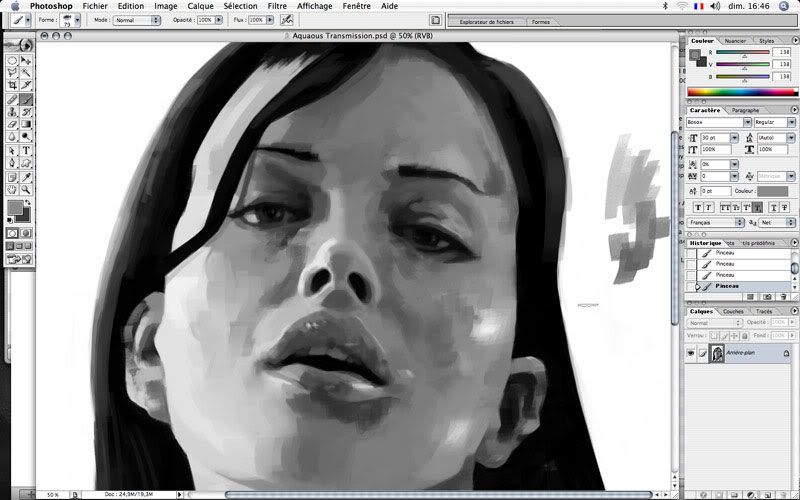Select the Eraser tool
Image resolution: width=800 pixels, height=500 pixels.
tap(12, 125)
